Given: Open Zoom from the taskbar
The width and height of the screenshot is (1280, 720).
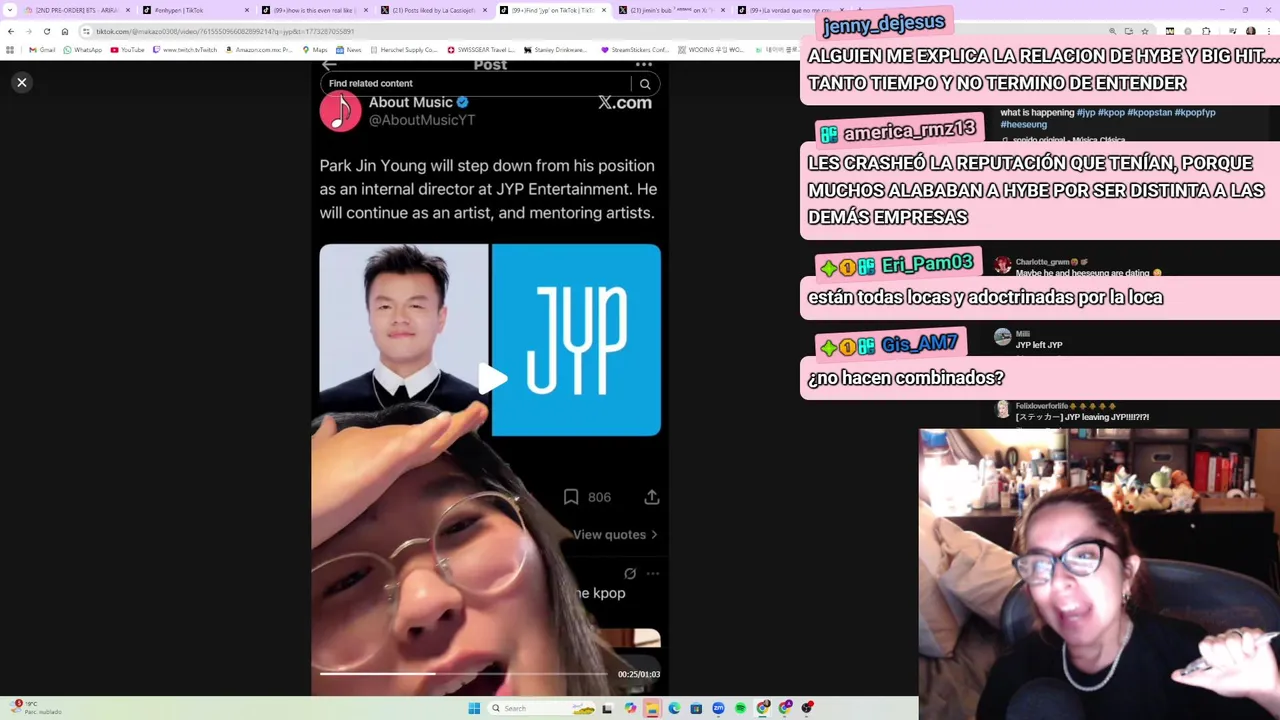Looking at the screenshot, I should coord(718,708).
